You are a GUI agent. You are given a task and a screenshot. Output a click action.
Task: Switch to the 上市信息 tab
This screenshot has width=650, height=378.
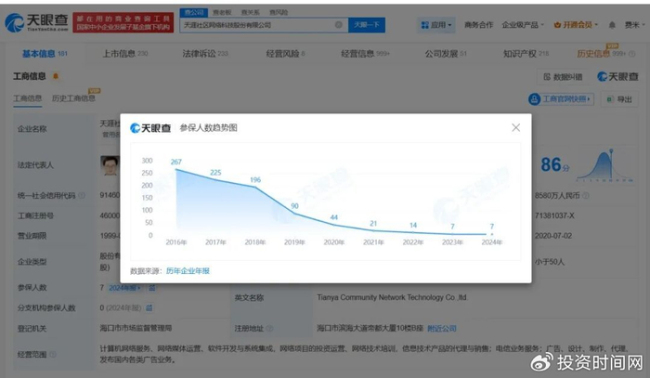pyautogui.click(x=125, y=53)
